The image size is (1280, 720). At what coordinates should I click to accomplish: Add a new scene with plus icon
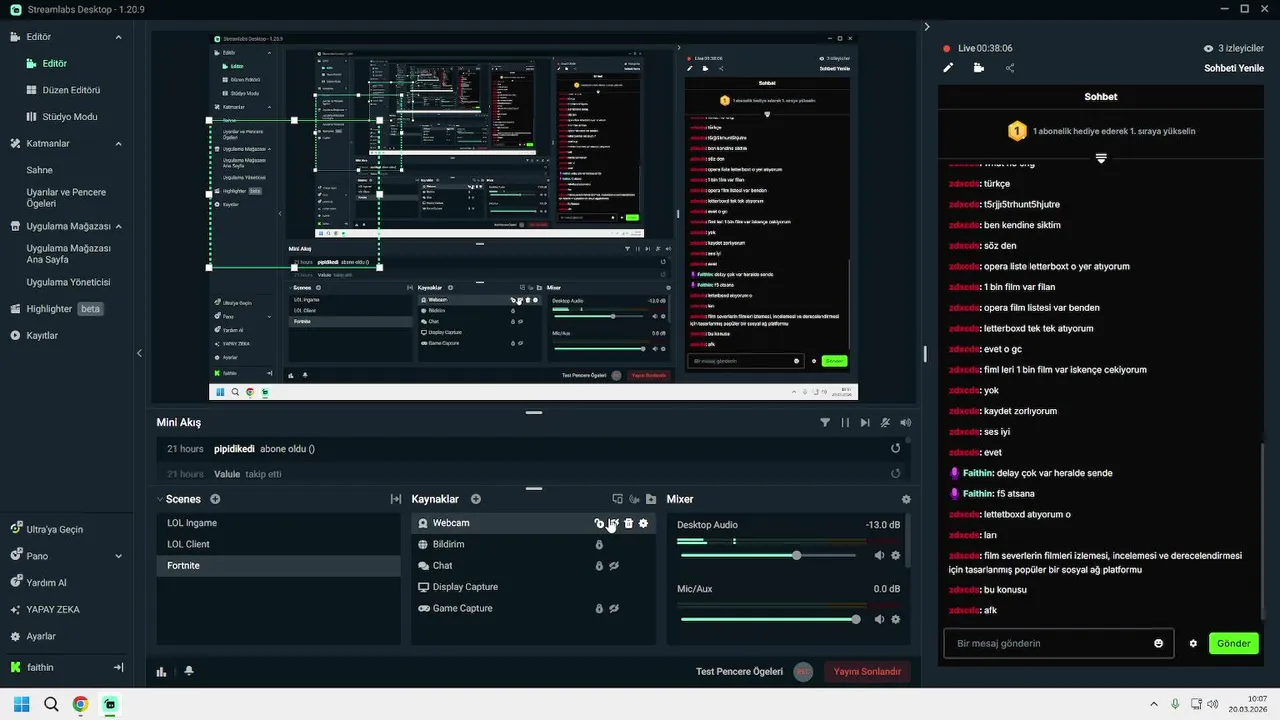(215, 499)
